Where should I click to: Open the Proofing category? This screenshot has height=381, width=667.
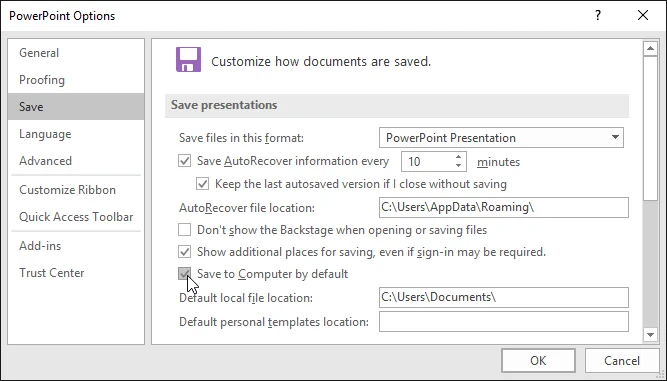76,80
